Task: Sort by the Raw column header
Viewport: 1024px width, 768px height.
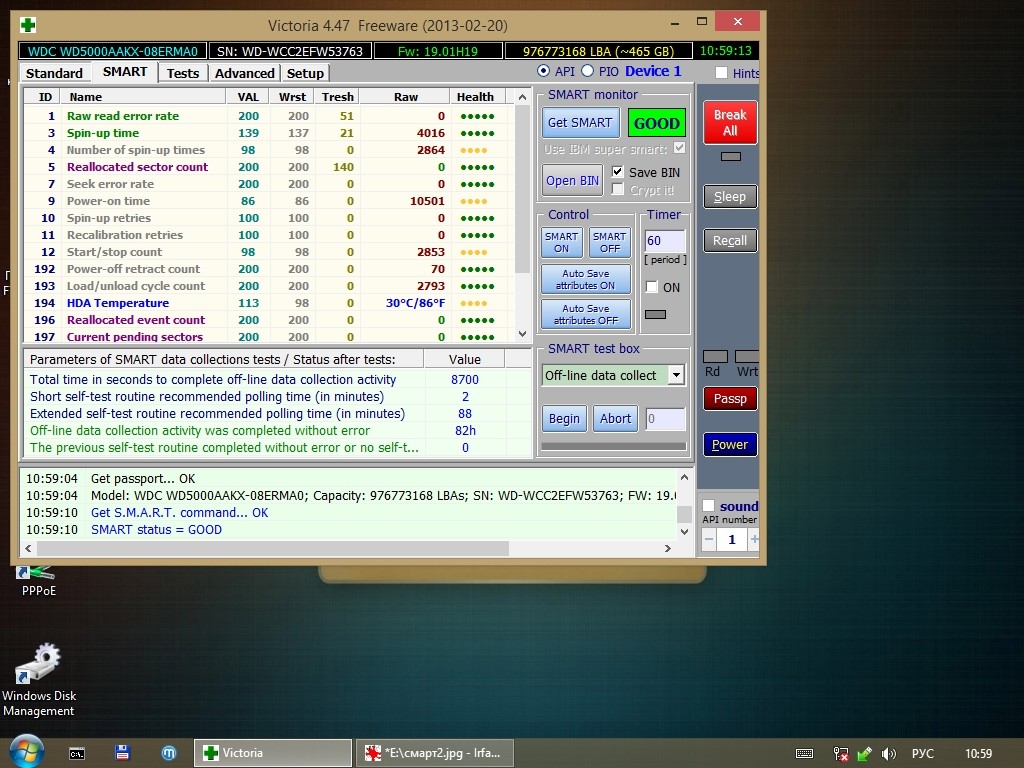Action: [x=405, y=97]
